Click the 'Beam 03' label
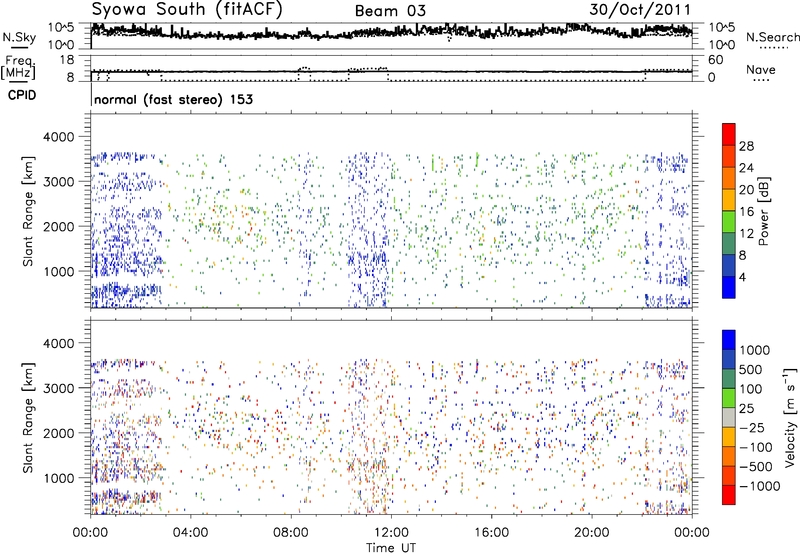Image resolution: width=800 pixels, height=554 pixels. [x=390, y=11]
